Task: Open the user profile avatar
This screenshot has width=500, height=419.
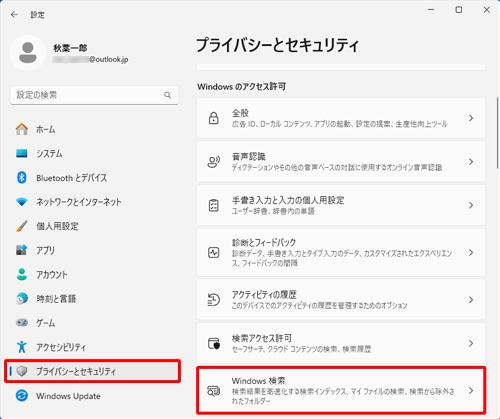Action: tap(28, 53)
